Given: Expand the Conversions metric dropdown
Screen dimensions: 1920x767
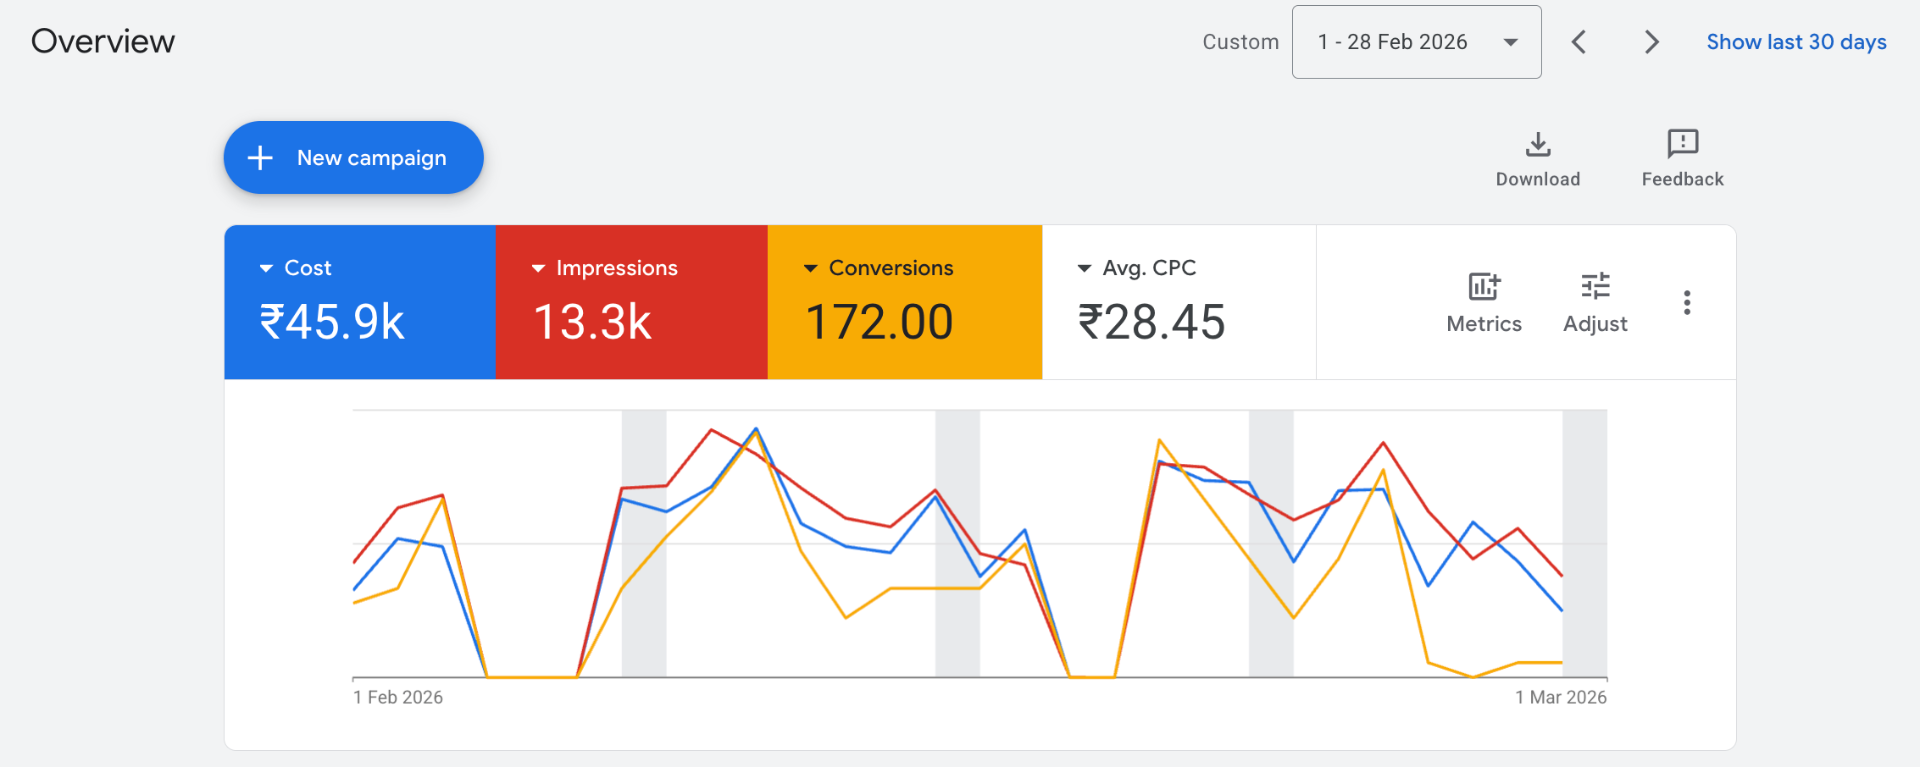Looking at the screenshot, I should tap(811, 269).
